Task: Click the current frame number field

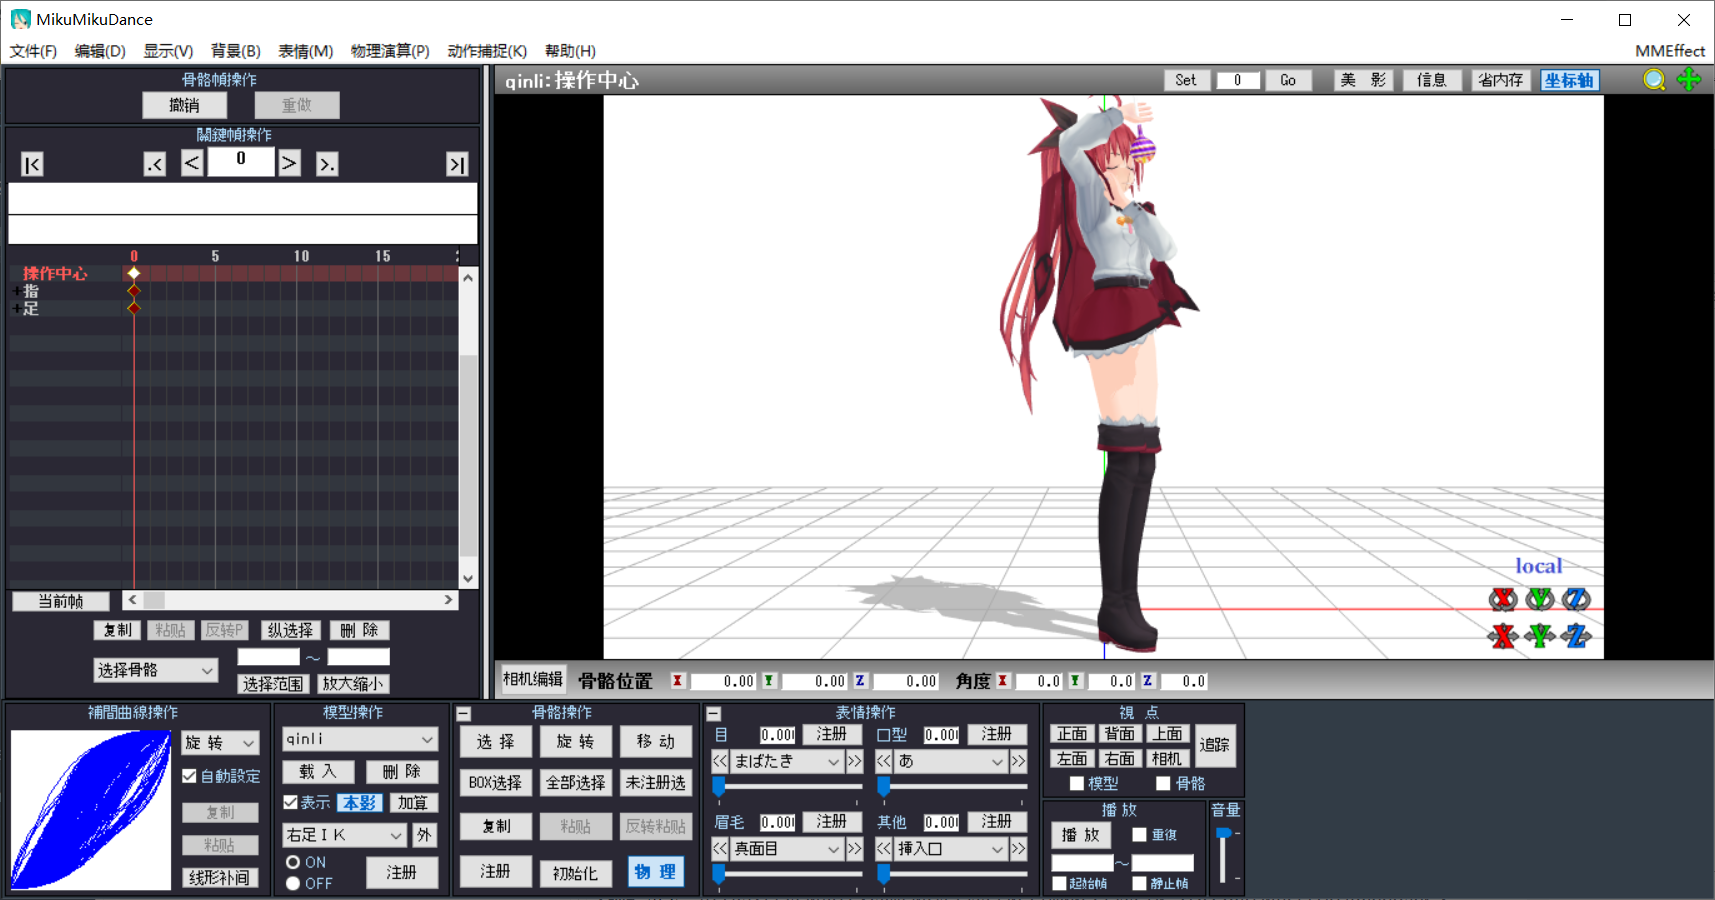Action: 241,160
